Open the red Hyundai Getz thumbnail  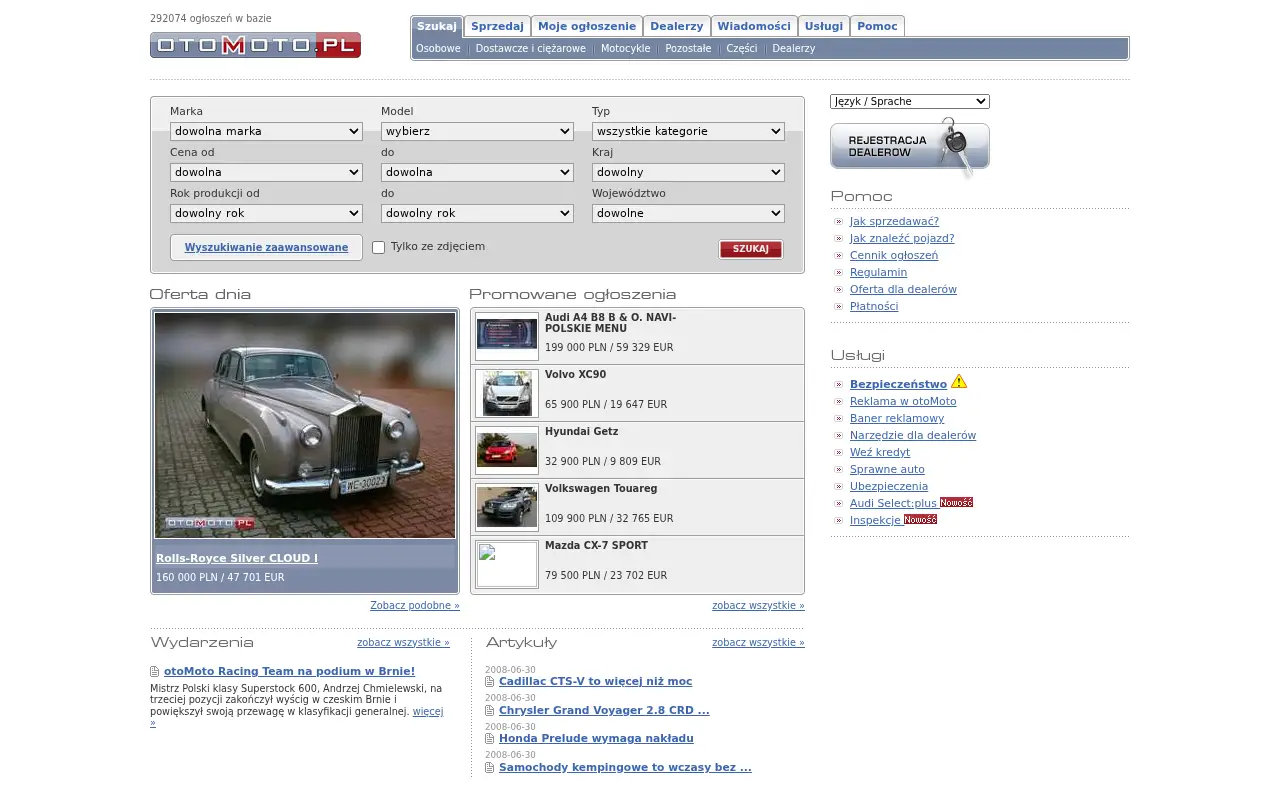pos(507,450)
